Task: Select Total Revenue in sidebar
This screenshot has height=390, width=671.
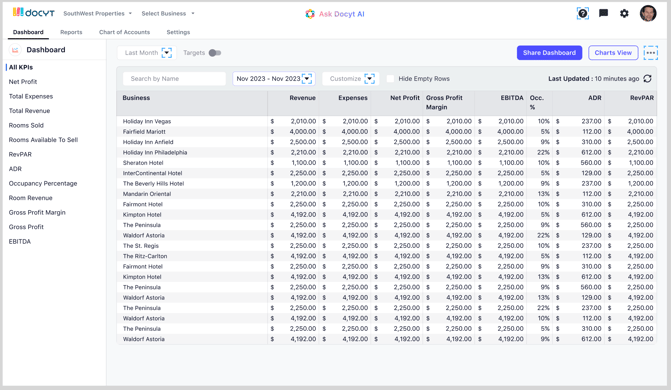Action: [30, 111]
